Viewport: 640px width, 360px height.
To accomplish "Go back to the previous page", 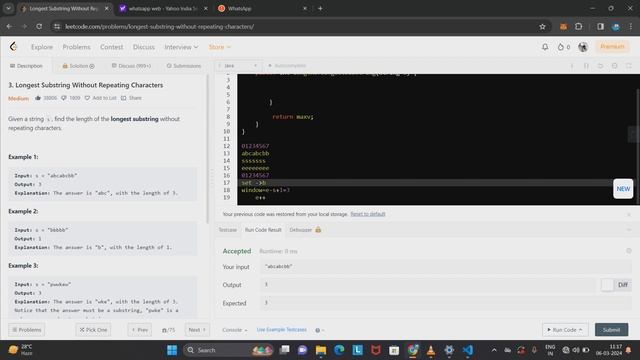I will 9,27.
